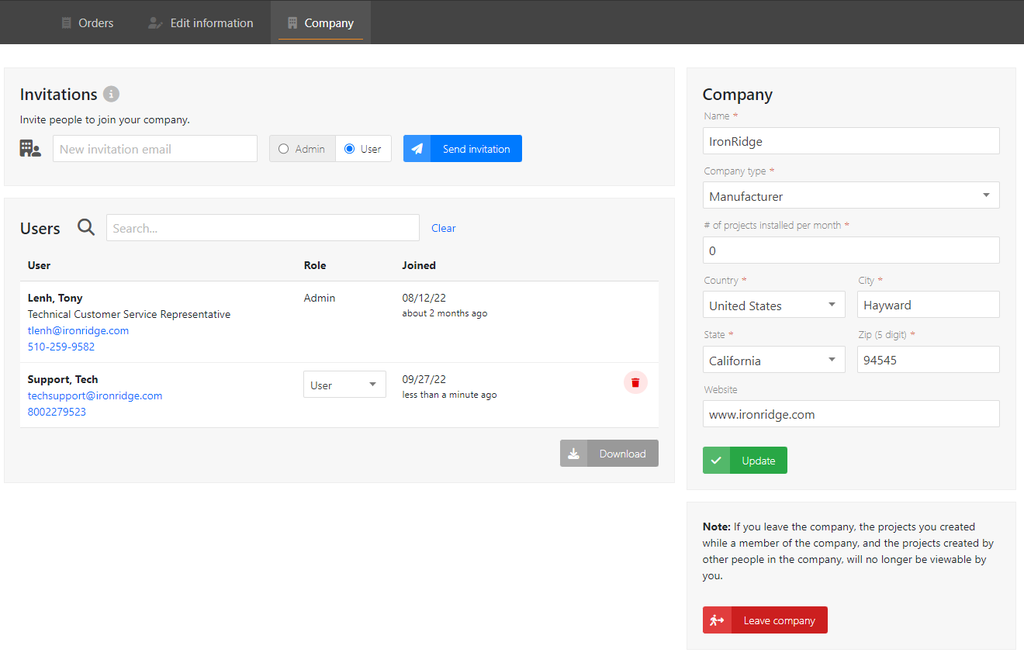Image resolution: width=1024 pixels, height=656 pixels.
Task: Click the Clear search link
Action: [443, 228]
